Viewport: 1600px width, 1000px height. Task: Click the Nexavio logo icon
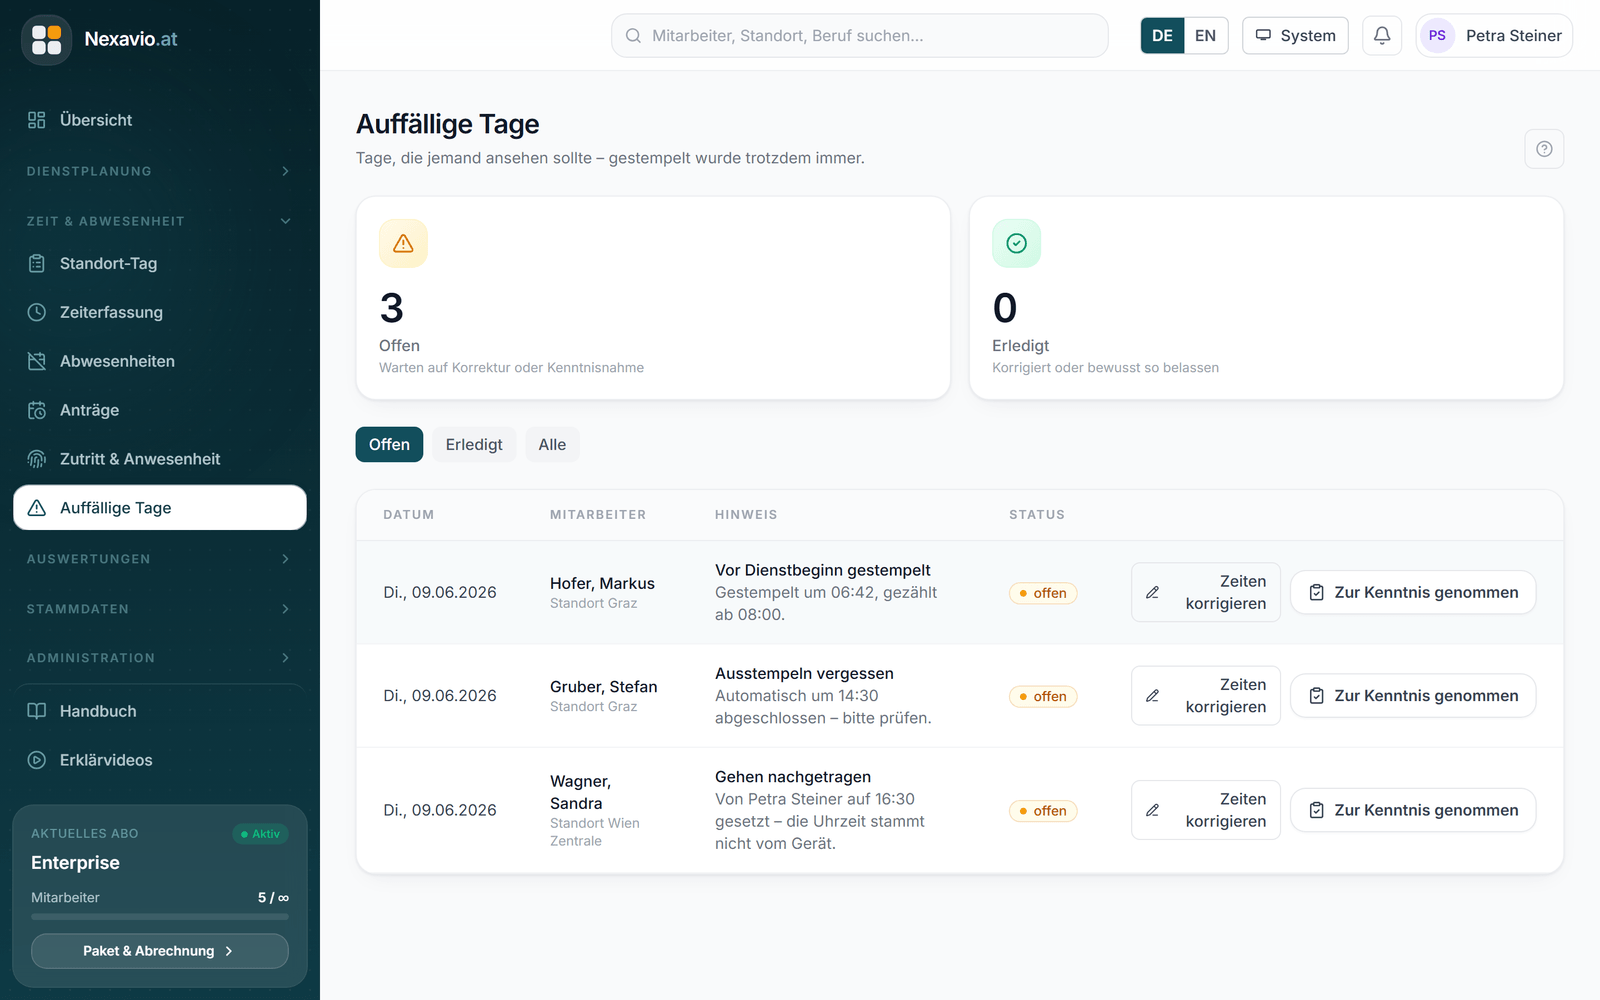(x=46, y=39)
